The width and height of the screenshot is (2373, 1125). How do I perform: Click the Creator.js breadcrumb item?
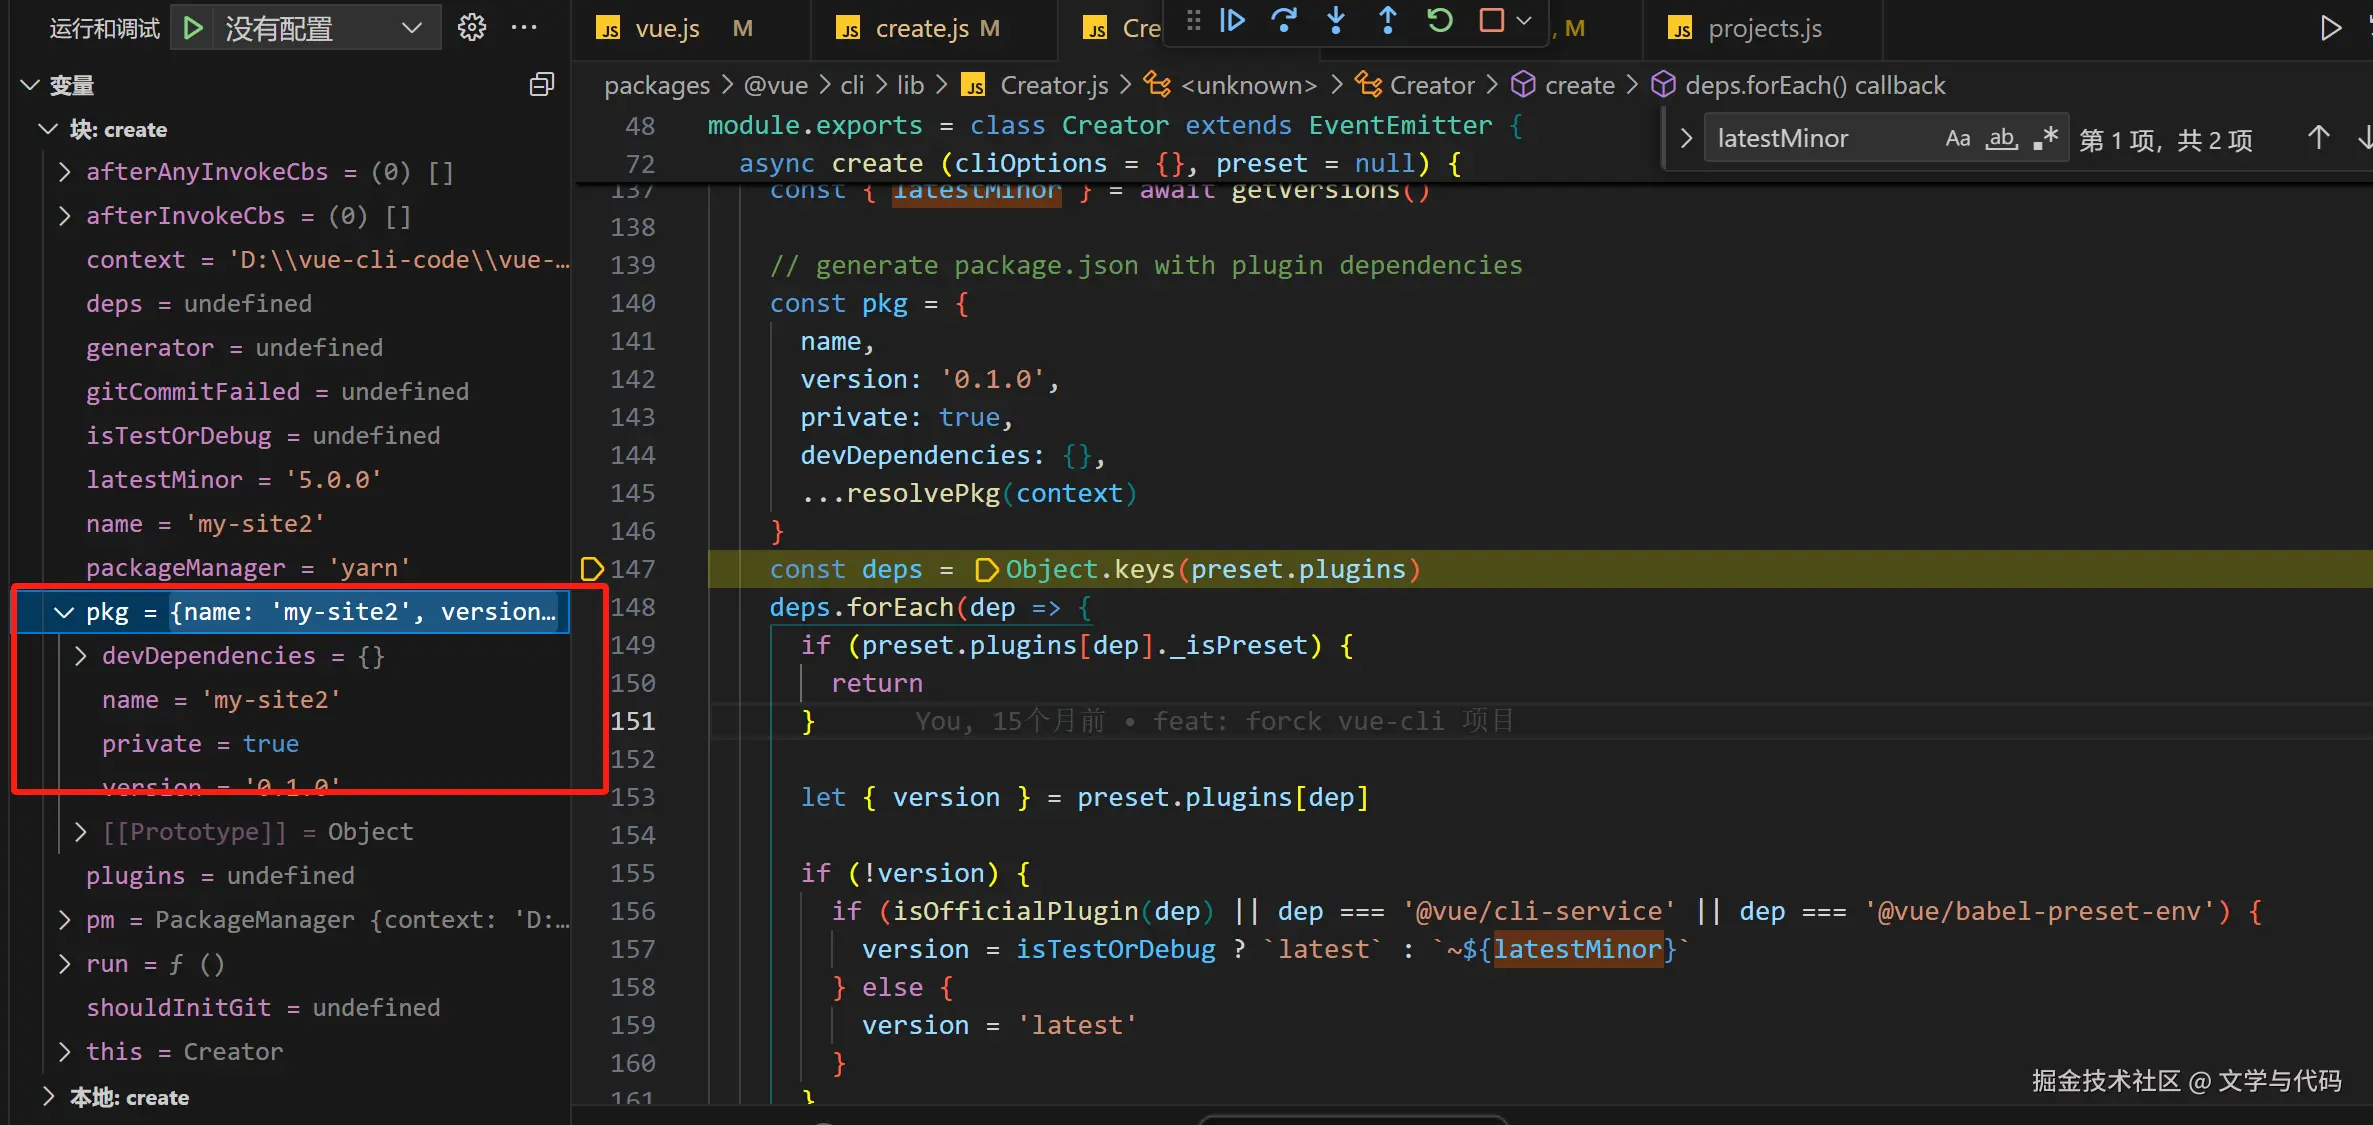1053,86
